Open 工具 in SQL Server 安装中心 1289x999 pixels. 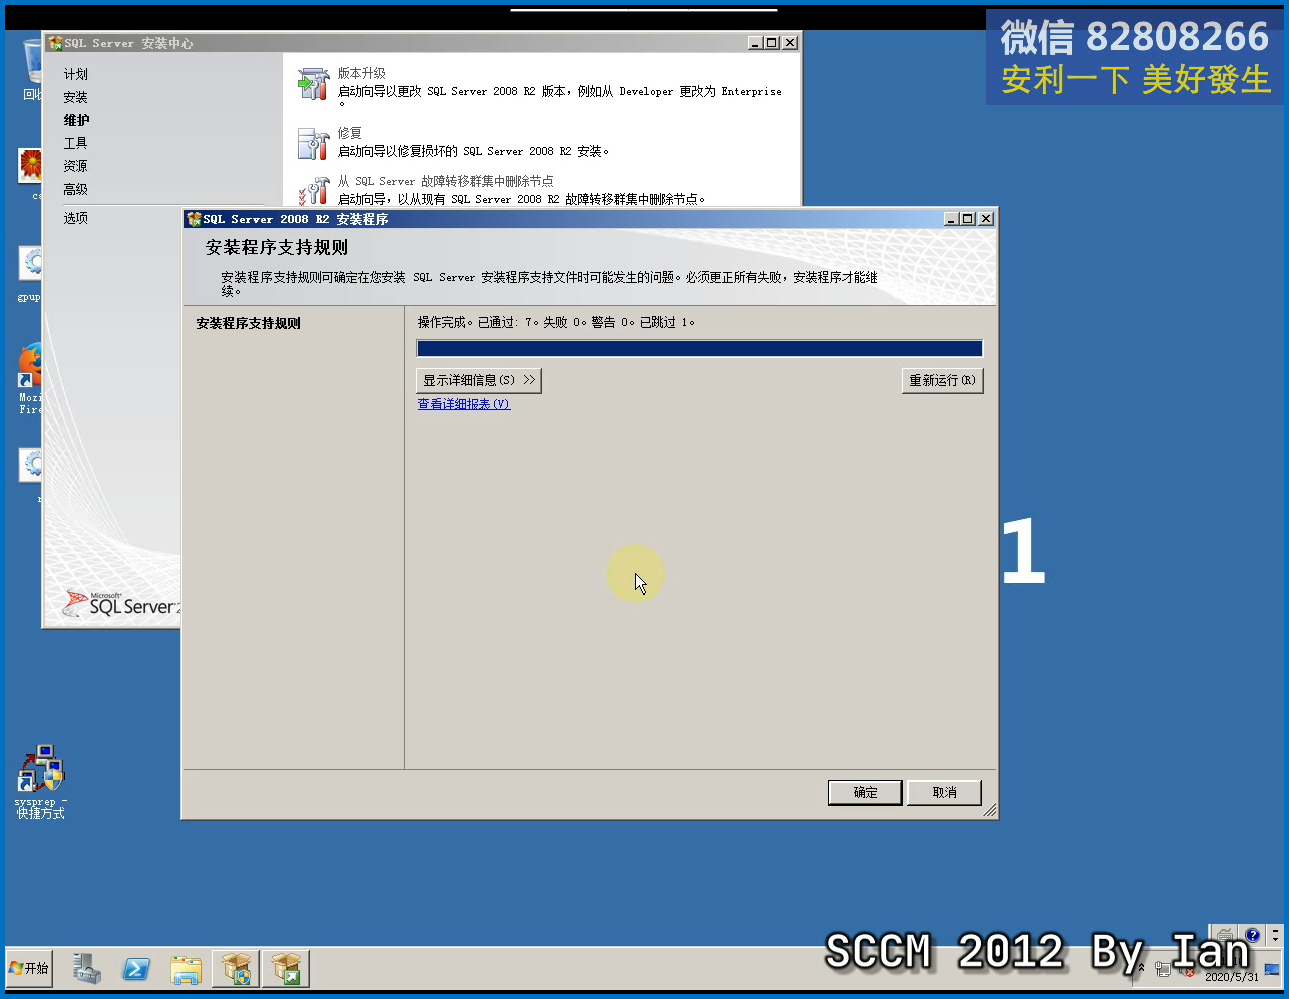[x=76, y=143]
